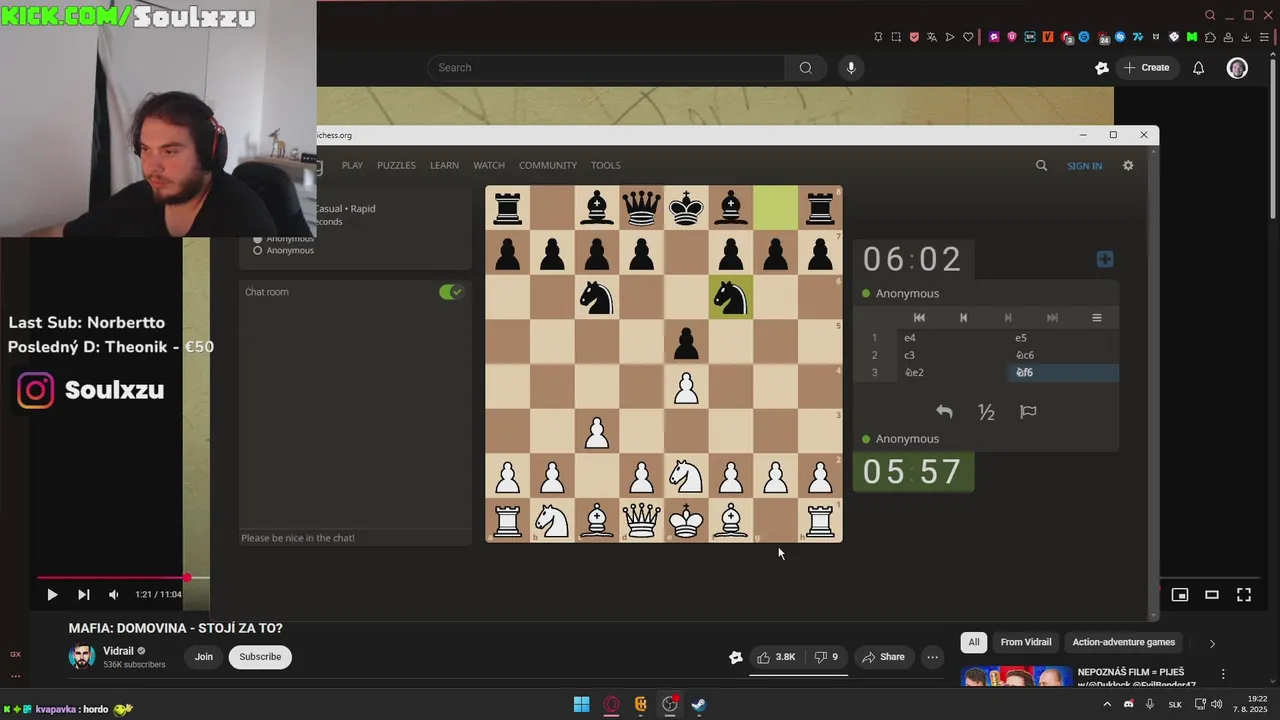The width and height of the screenshot is (1280, 720).
Task: Select move Ne2 in move list
Action: [952, 373]
